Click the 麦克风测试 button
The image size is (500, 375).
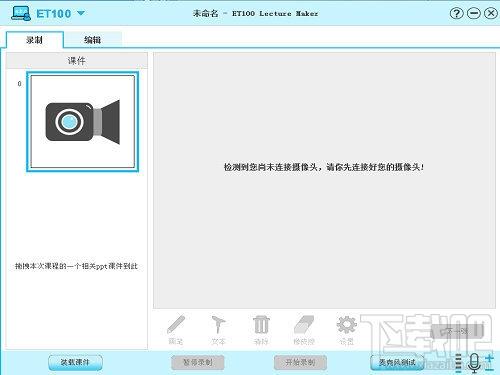pyautogui.click(x=397, y=362)
